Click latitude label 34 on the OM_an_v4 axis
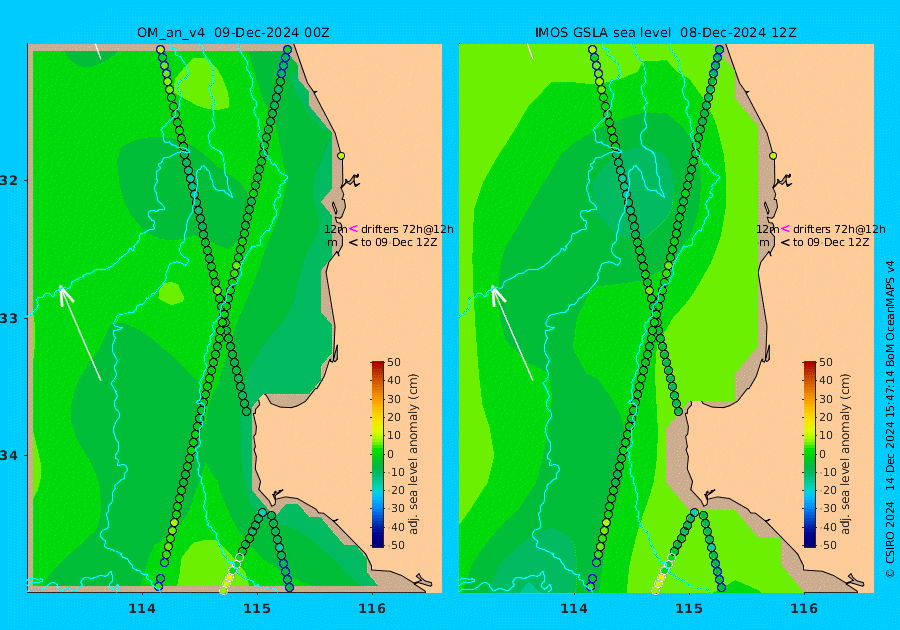 (9, 456)
